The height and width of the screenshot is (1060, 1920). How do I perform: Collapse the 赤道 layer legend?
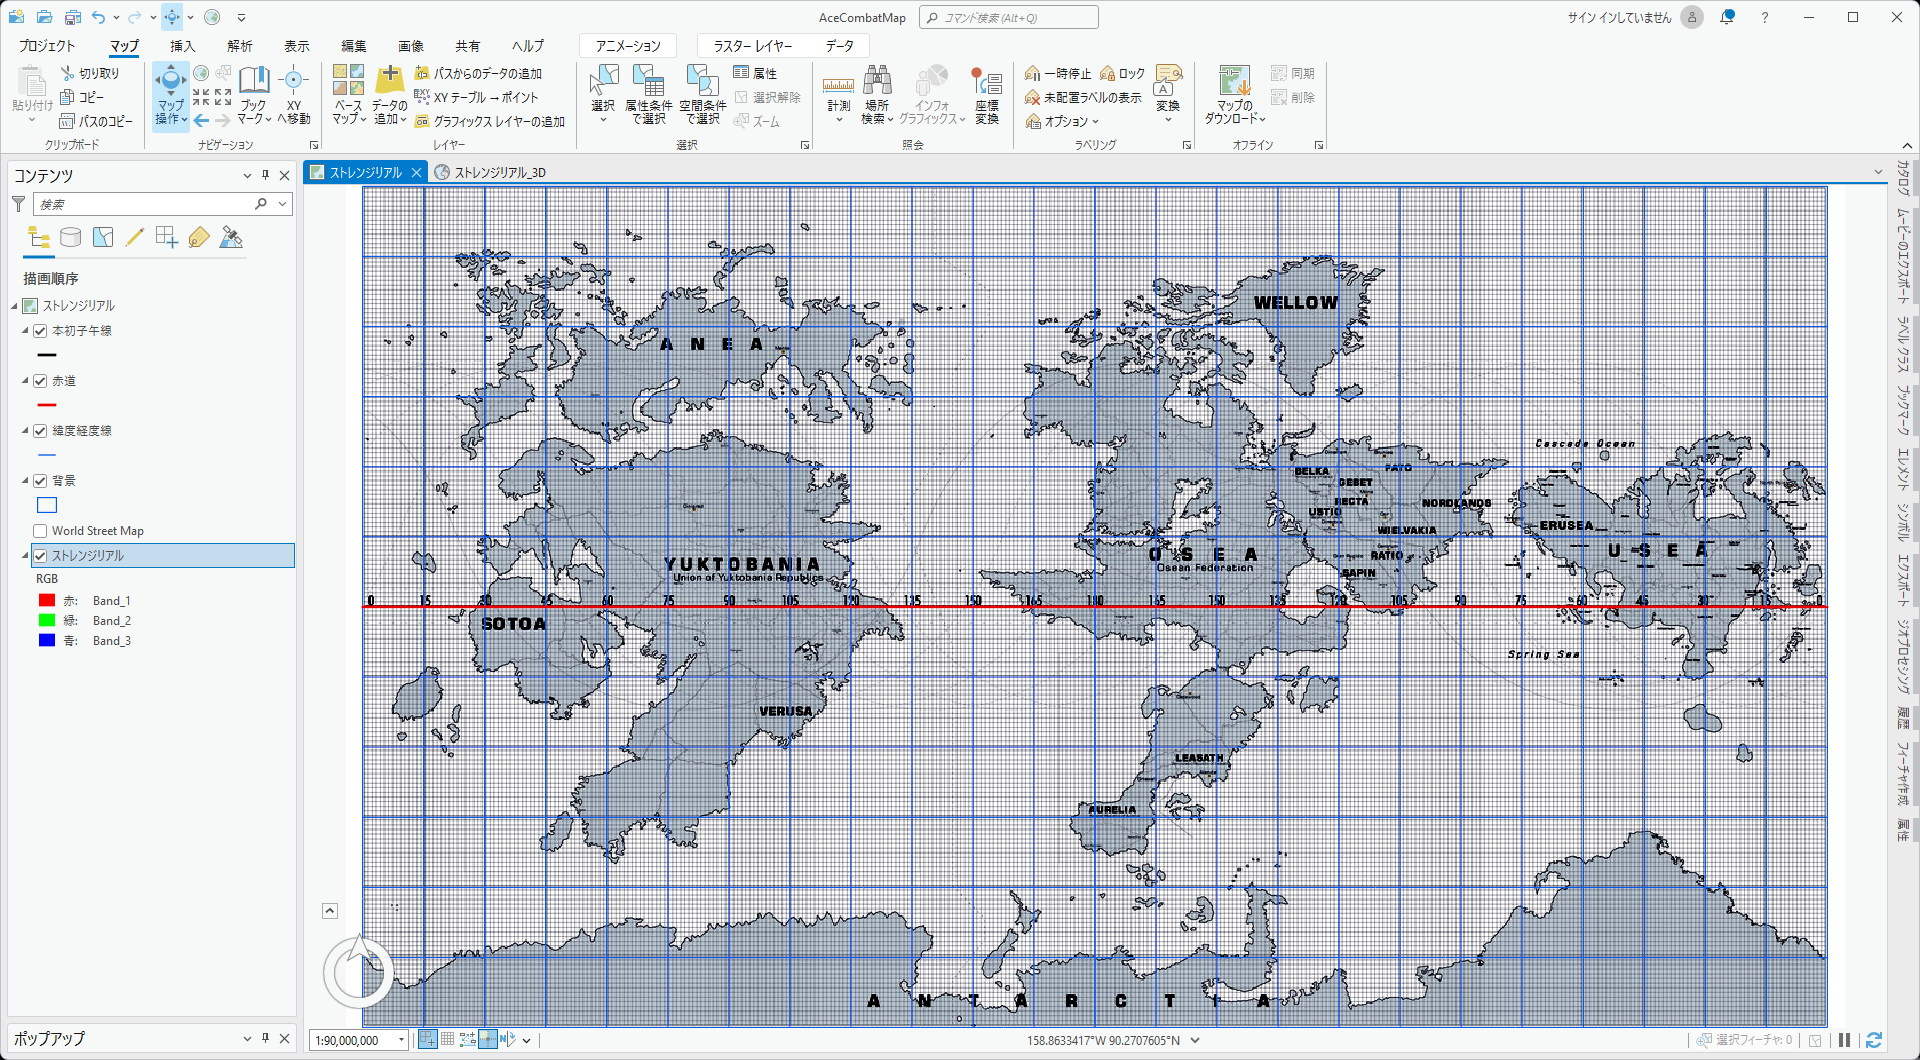25,381
